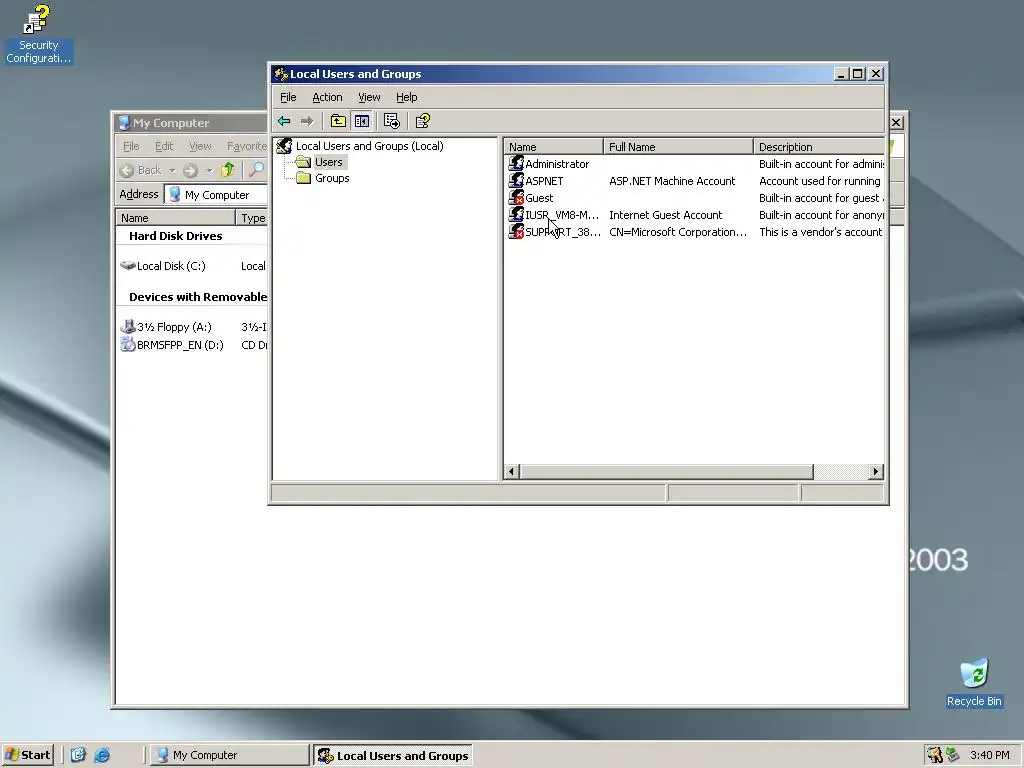Viewport: 1024px width, 768px height.
Task: Click the console icon in Local Users title bar
Action: point(280,74)
